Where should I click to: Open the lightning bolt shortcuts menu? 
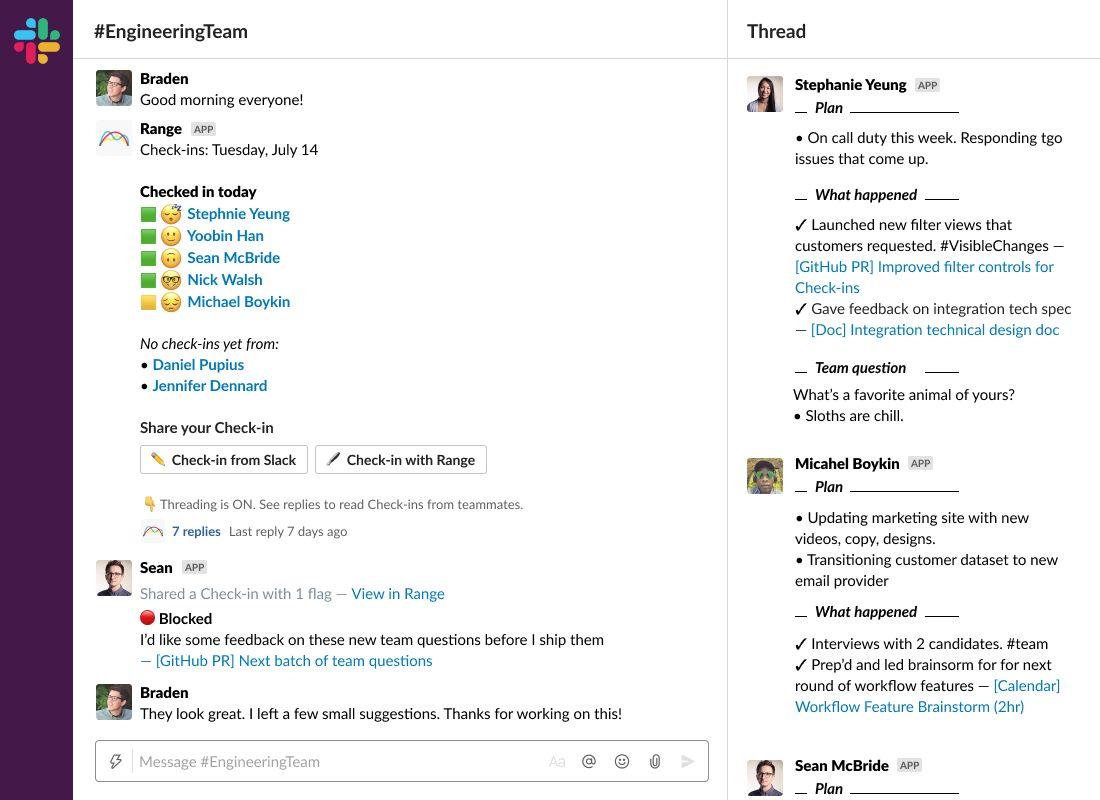click(116, 762)
